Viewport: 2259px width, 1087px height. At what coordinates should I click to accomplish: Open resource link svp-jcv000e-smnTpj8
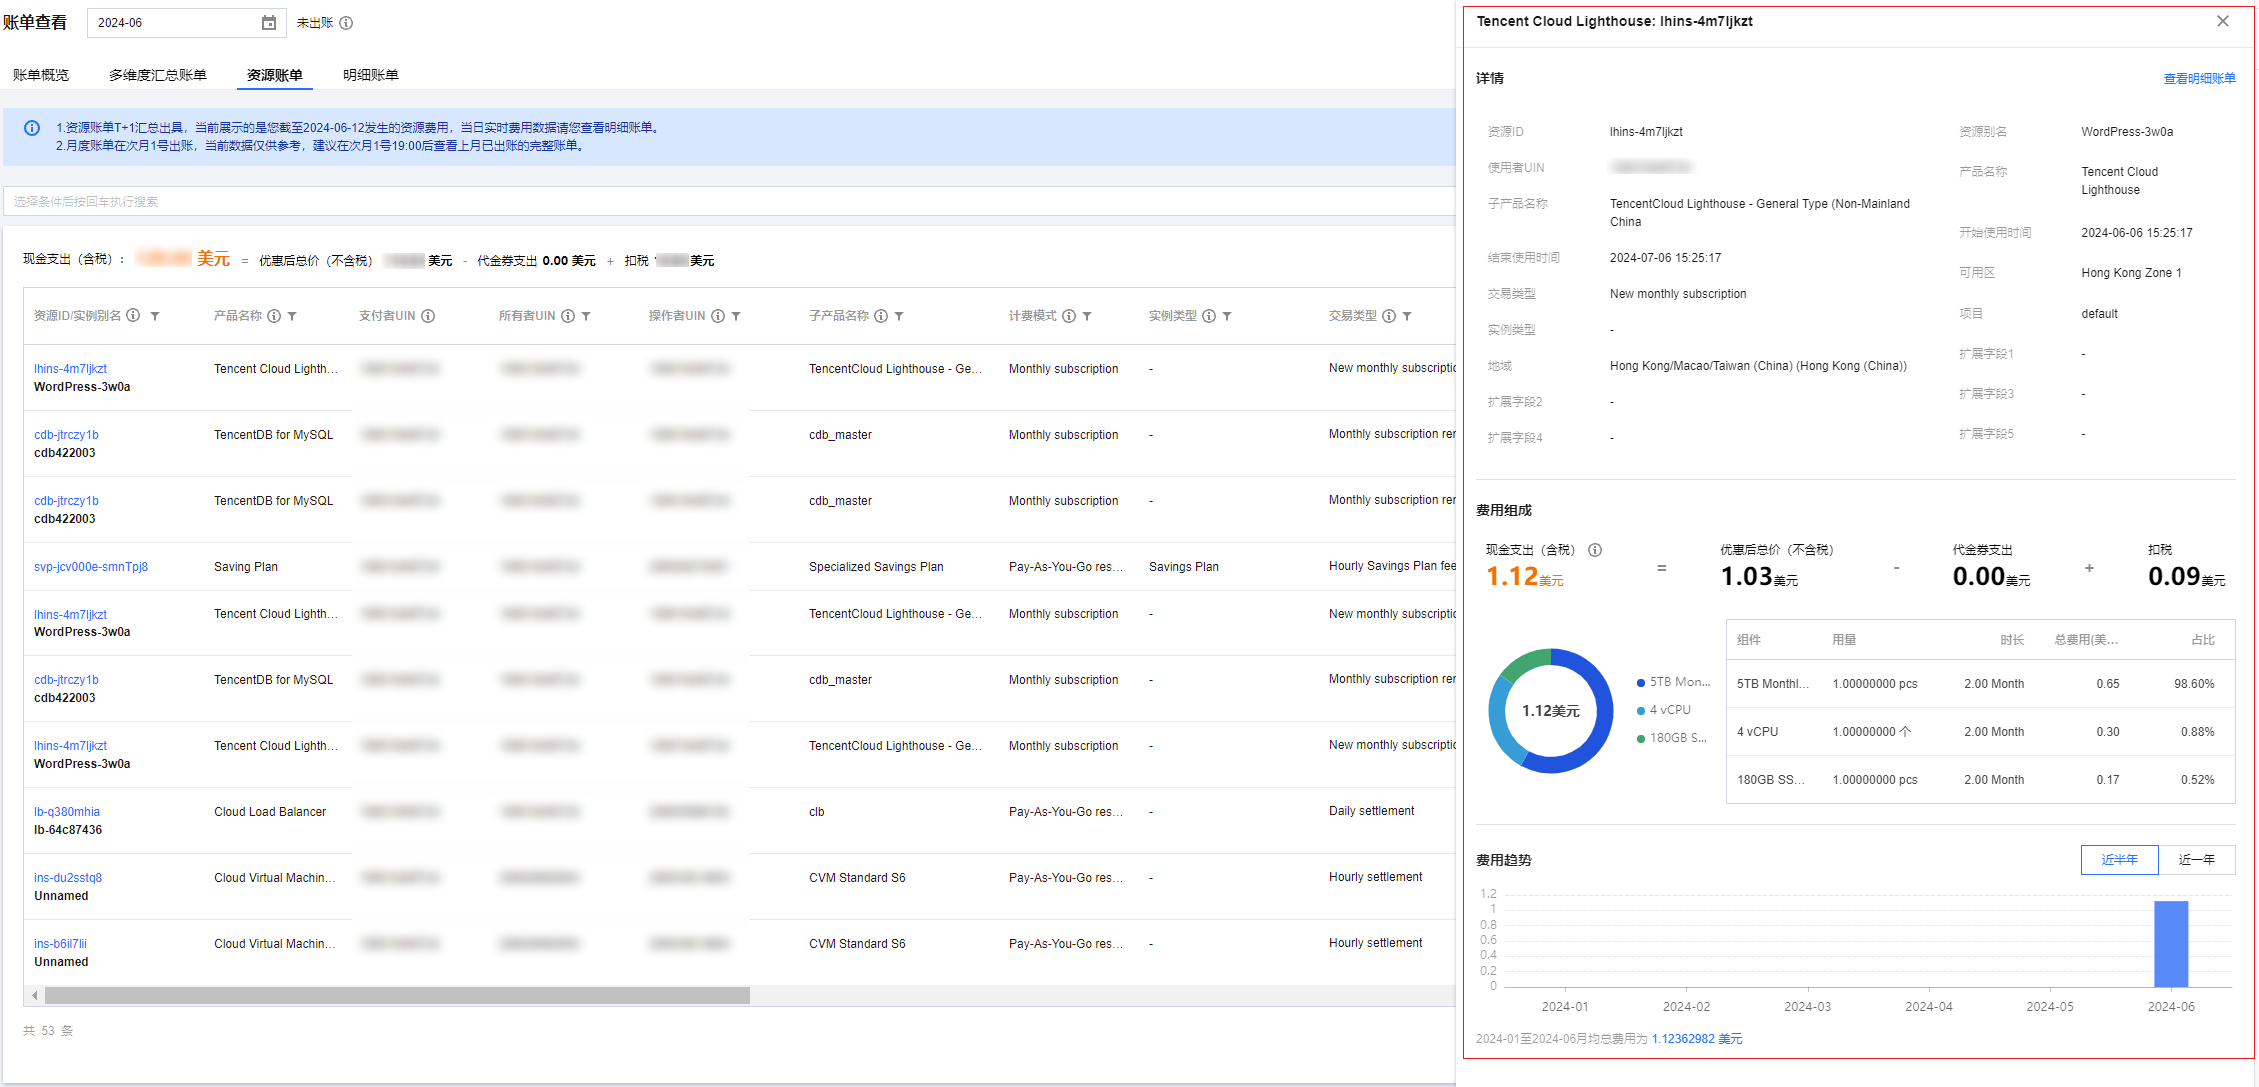[91, 567]
